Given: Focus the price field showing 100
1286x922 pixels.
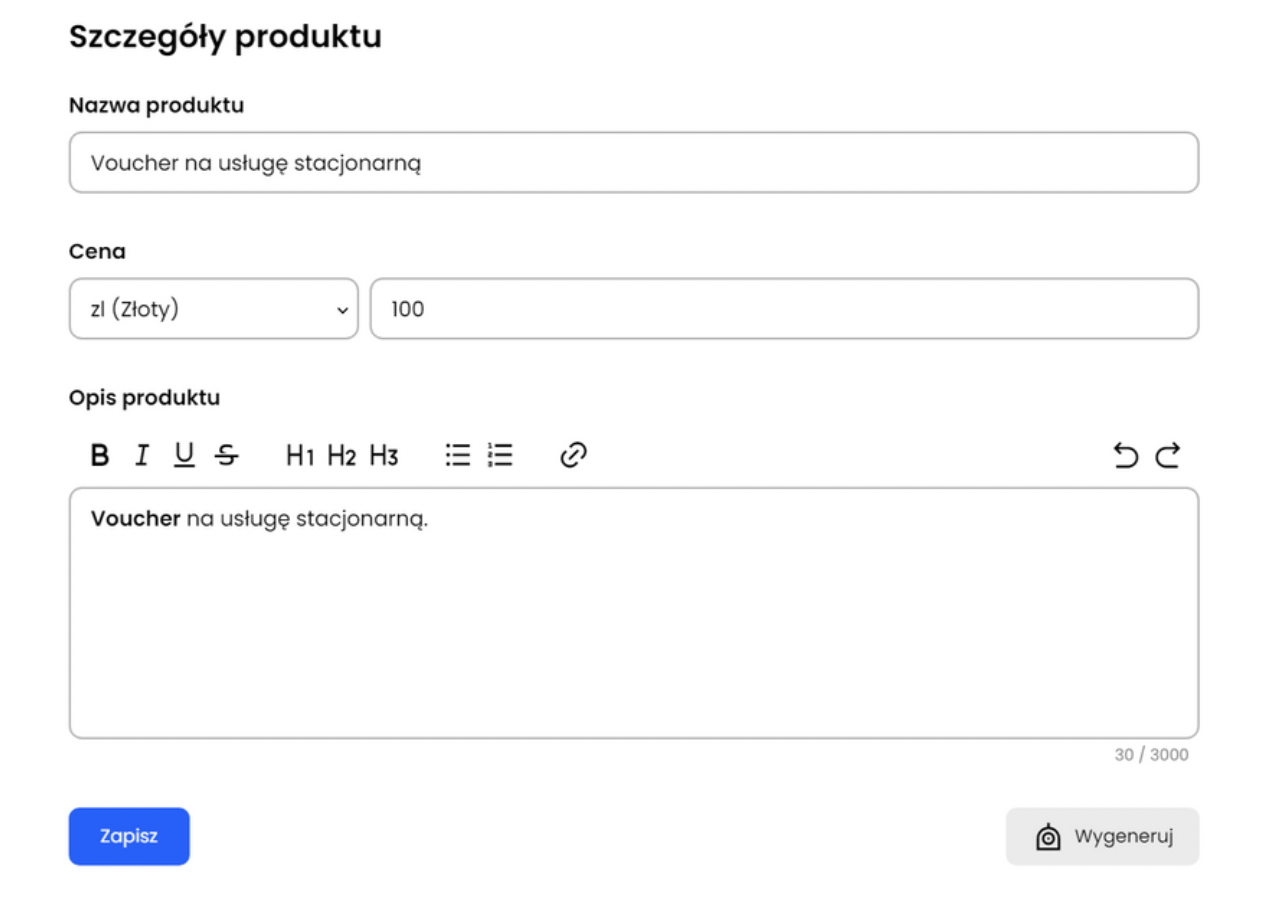Looking at the screenshot, I should coord(784,309).
